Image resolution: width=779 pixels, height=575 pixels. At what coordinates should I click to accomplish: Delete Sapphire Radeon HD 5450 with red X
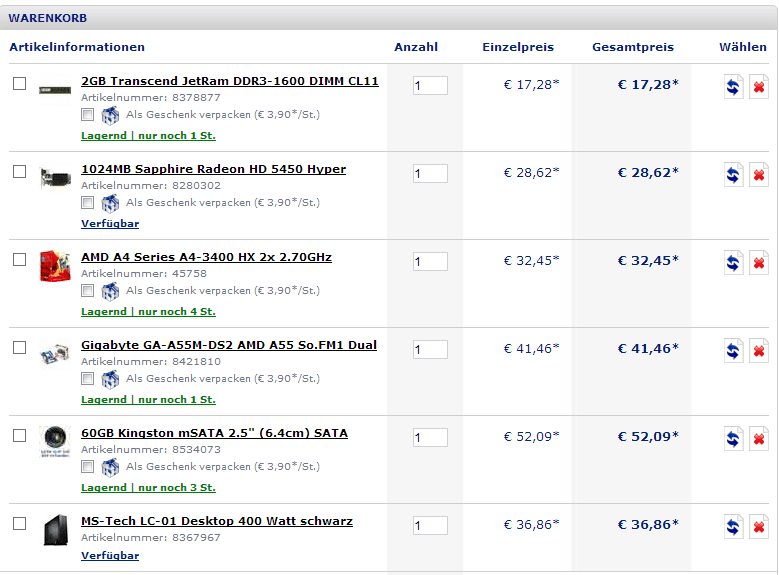pos(759,174)
